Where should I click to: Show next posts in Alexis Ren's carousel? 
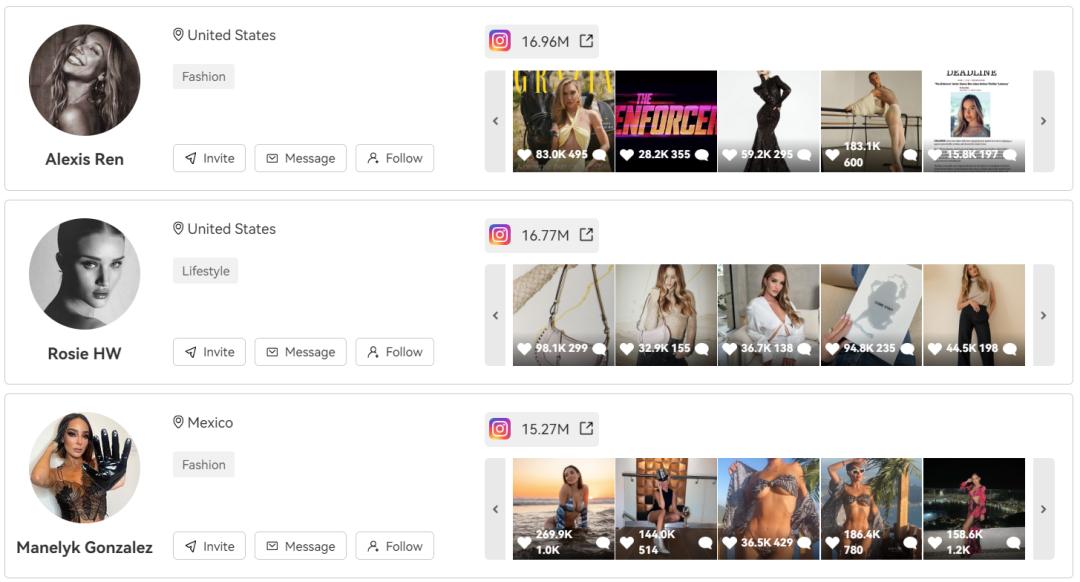click(x=1043, y=121)
